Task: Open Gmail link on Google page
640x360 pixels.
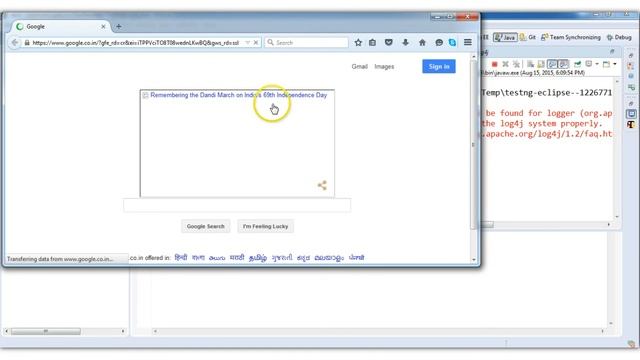Action: pyautogui.click(x=360, y=67)
